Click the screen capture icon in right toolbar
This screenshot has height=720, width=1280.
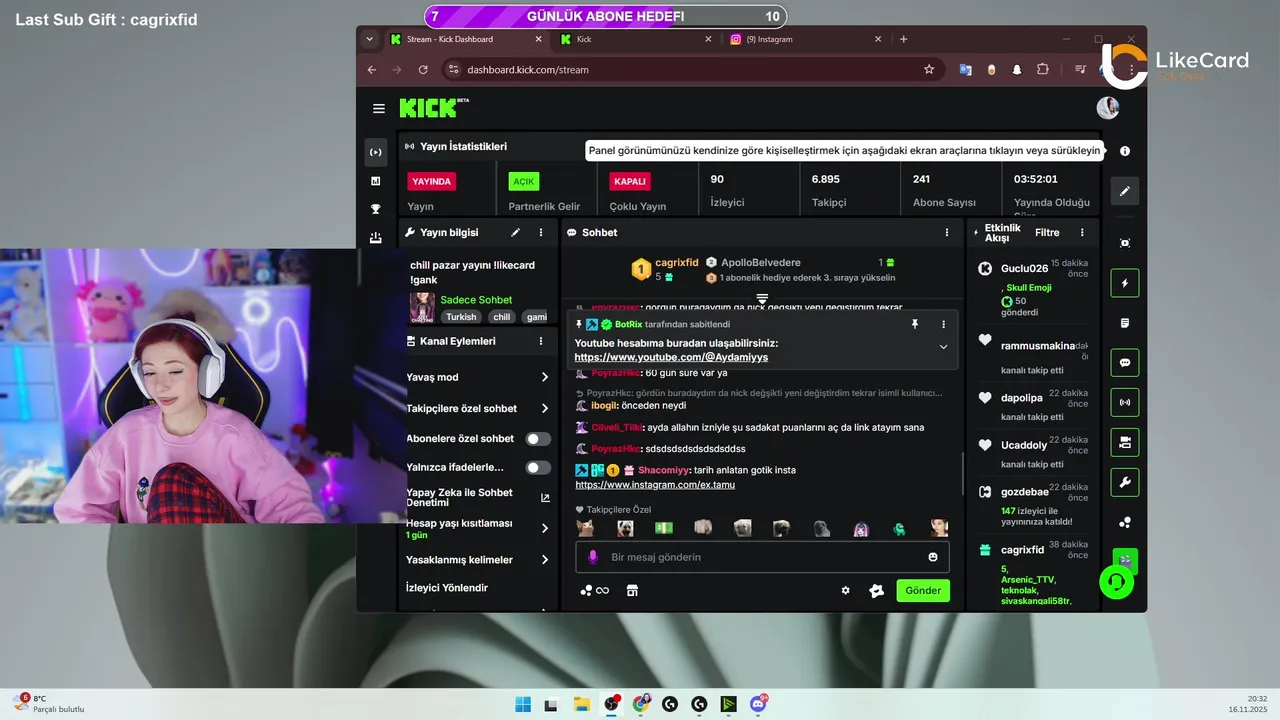pyautogui.click(x=1125, y=243)
